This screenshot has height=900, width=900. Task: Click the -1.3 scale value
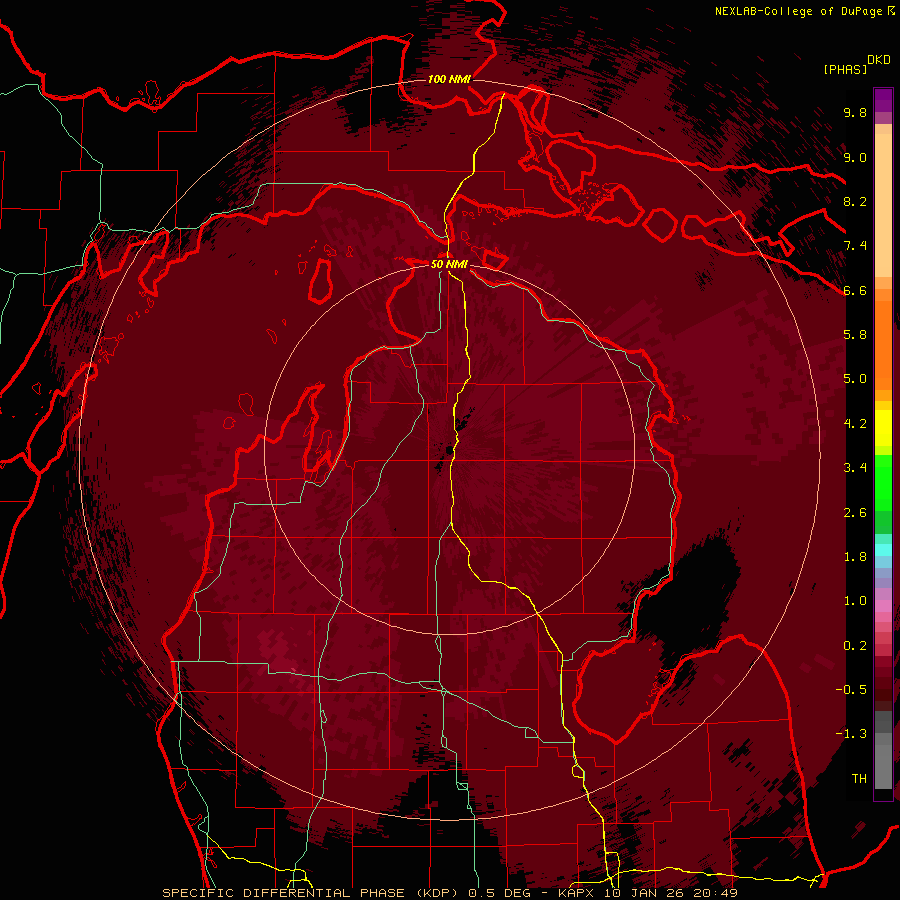(851, 734)
